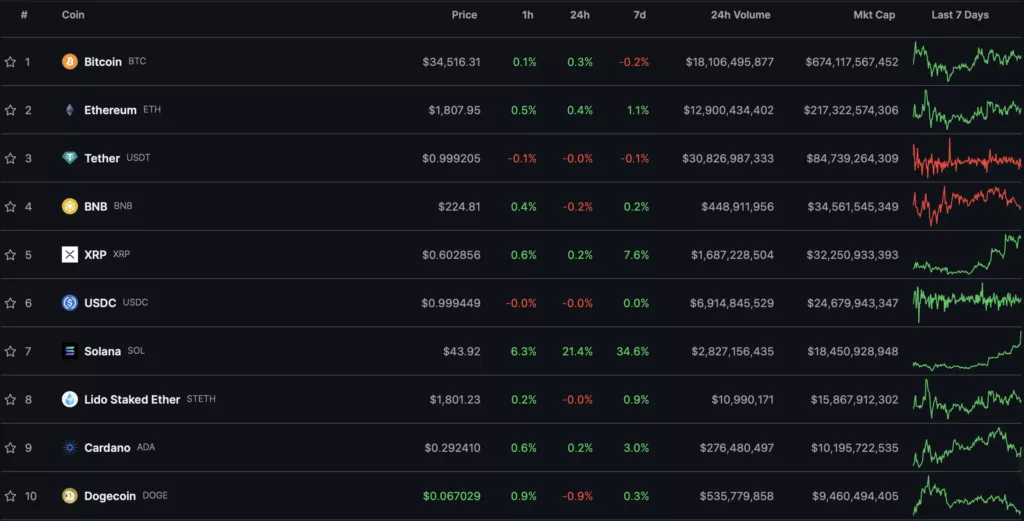Viewport: 1024px width, 521px height.
Task: Favorite Ethereum with its star
Action: [10, 110]
